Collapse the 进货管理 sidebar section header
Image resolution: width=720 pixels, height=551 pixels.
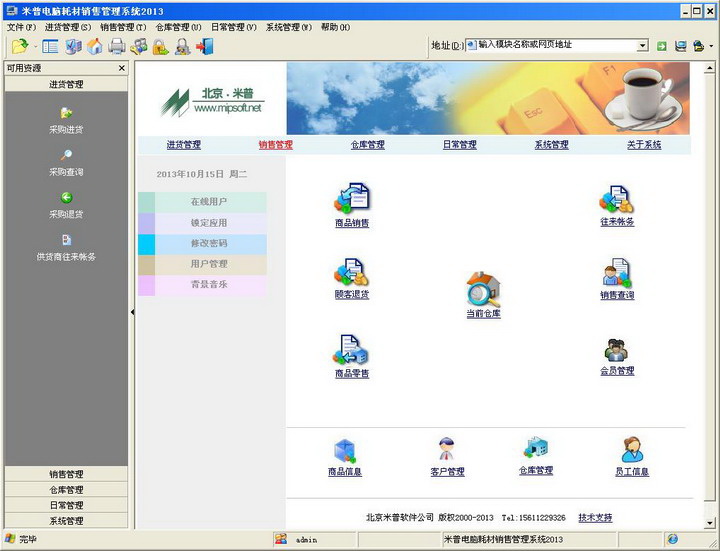(66, 84)
